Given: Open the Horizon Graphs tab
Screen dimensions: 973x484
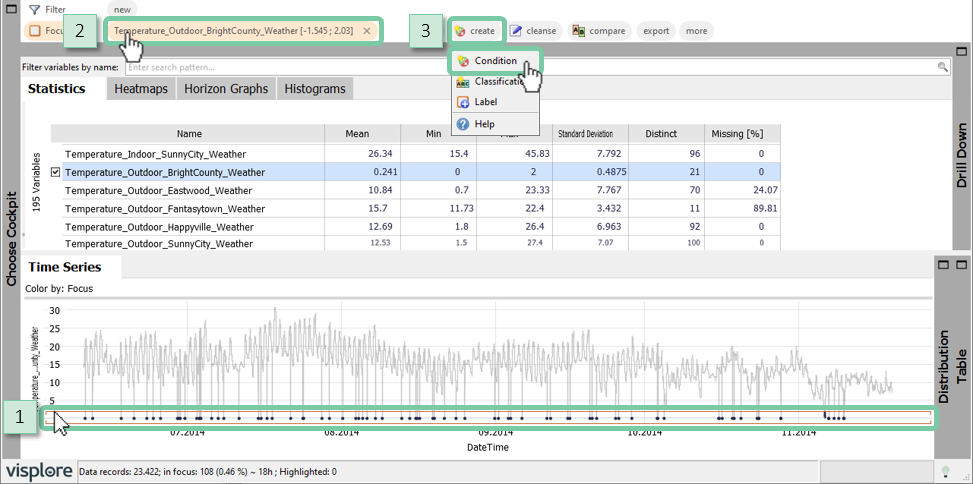Looking at the screenshot, I should coord(225,89).
